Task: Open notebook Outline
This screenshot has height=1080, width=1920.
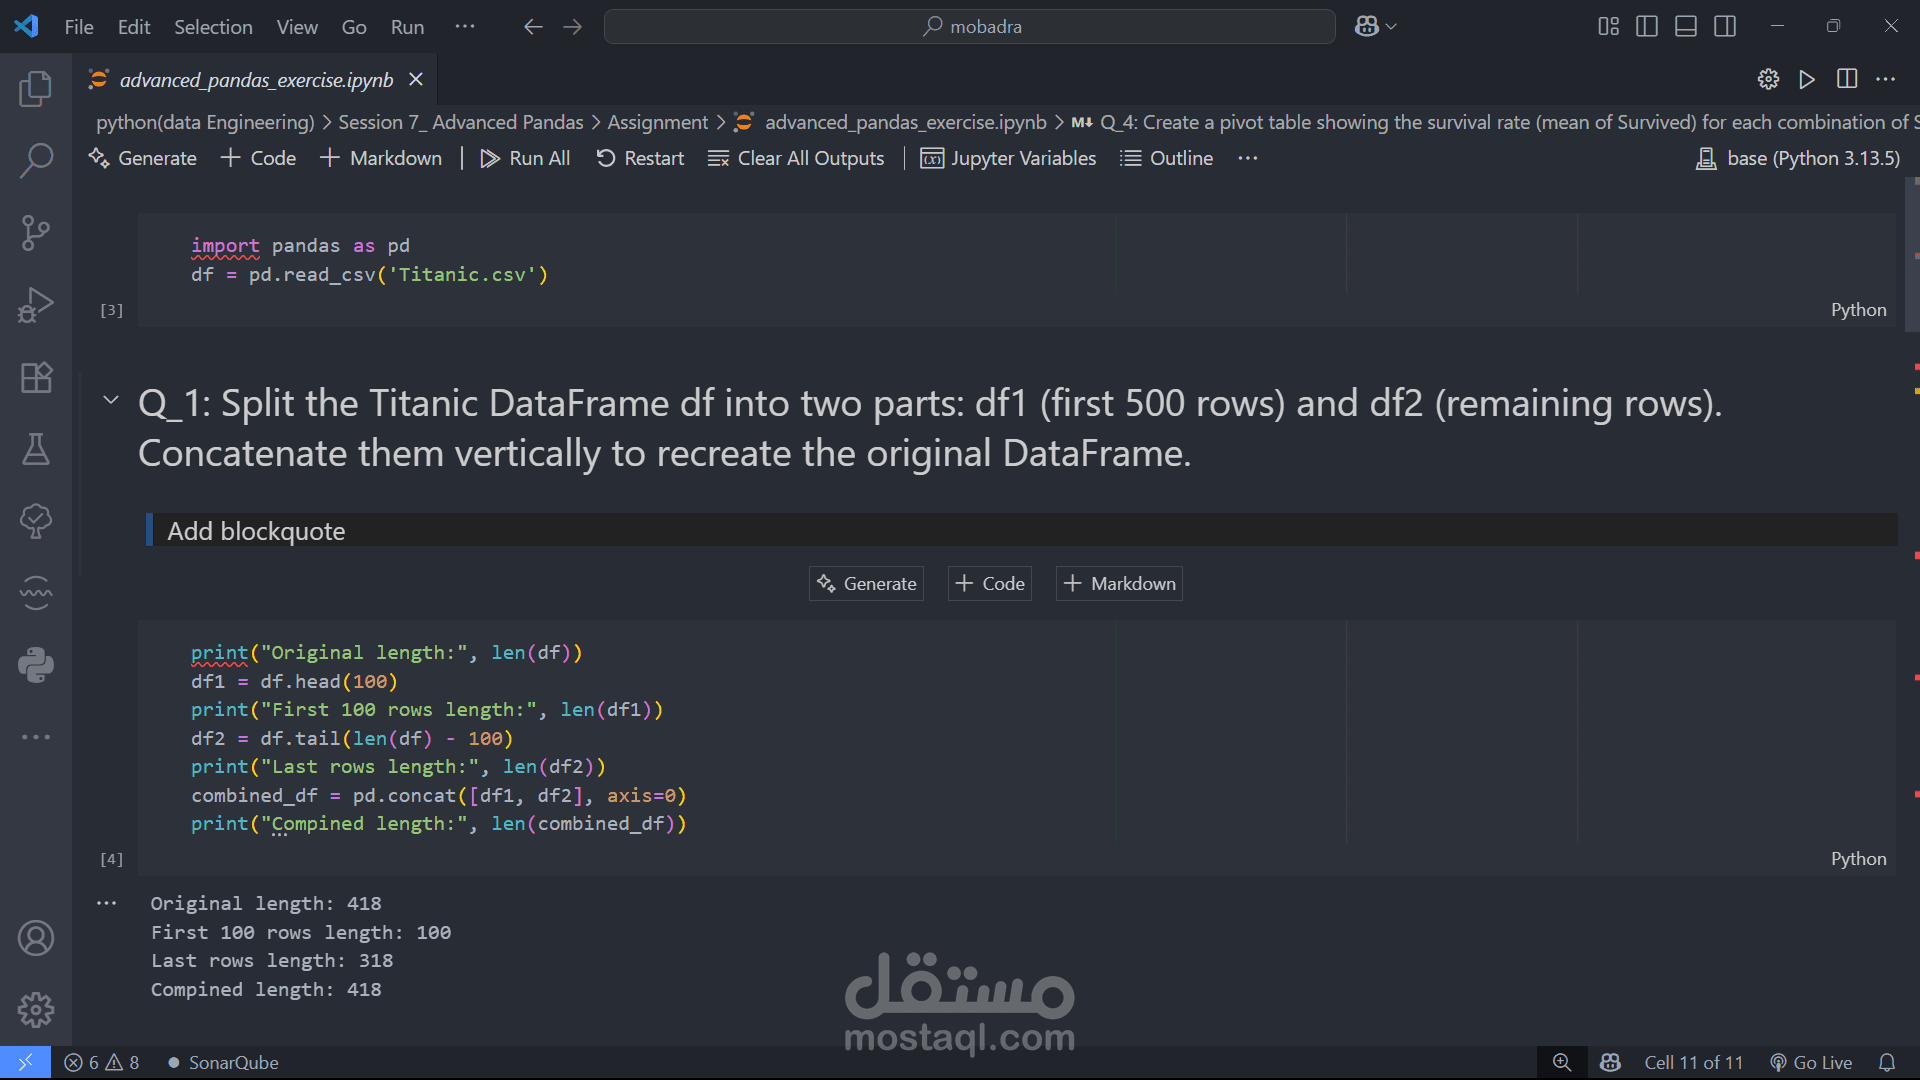Action: click(1166, 158)
